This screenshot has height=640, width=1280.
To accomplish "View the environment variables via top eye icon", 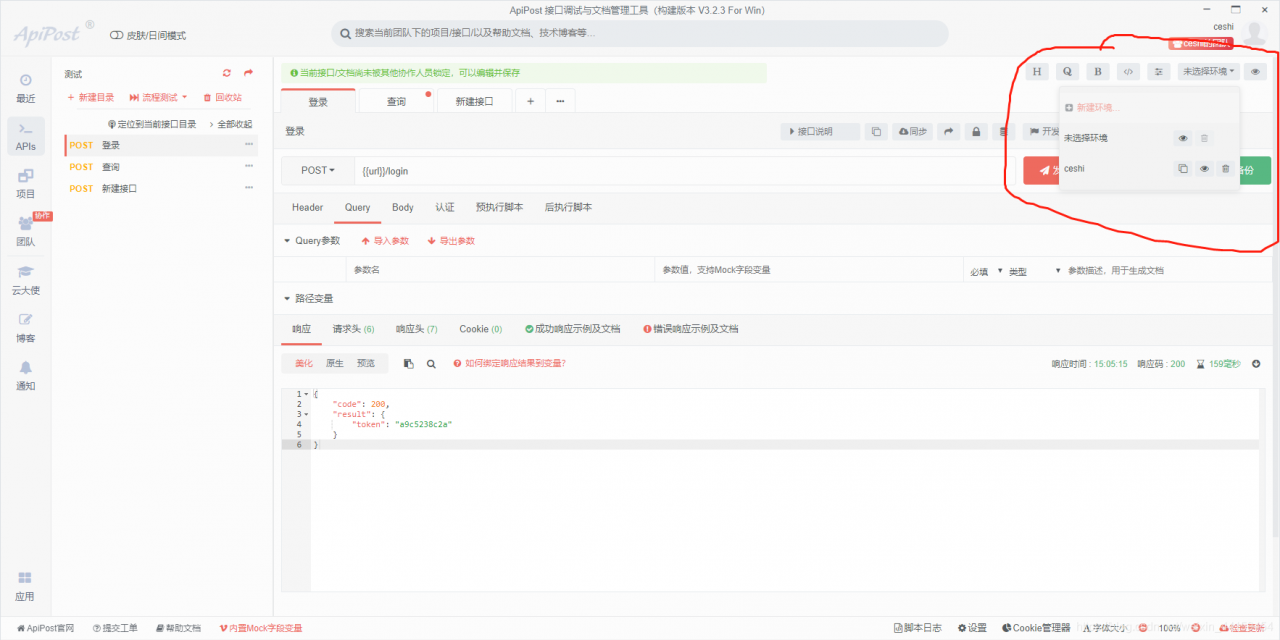I will coord(1256,72).
